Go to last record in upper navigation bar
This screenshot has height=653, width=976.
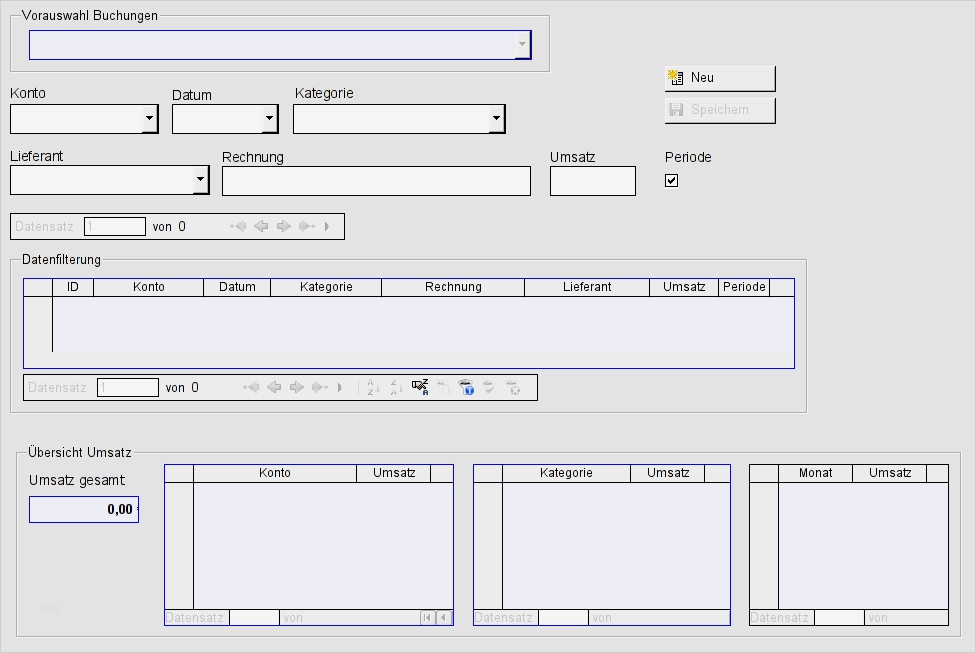pos(307,227)
